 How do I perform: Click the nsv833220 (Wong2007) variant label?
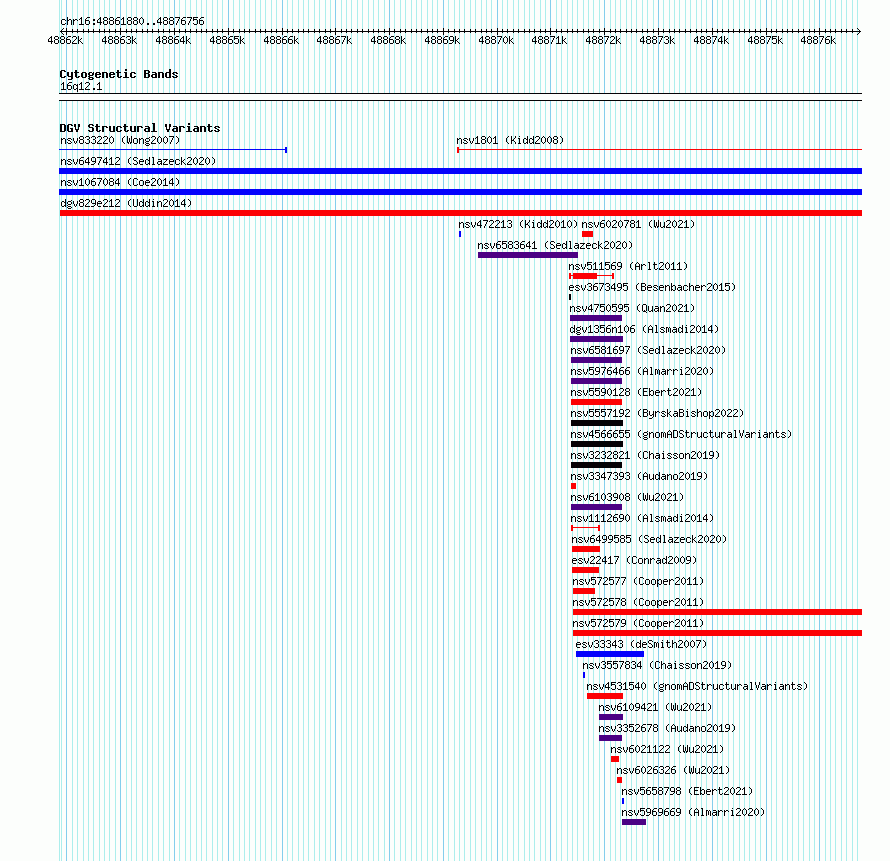point(120,140)
